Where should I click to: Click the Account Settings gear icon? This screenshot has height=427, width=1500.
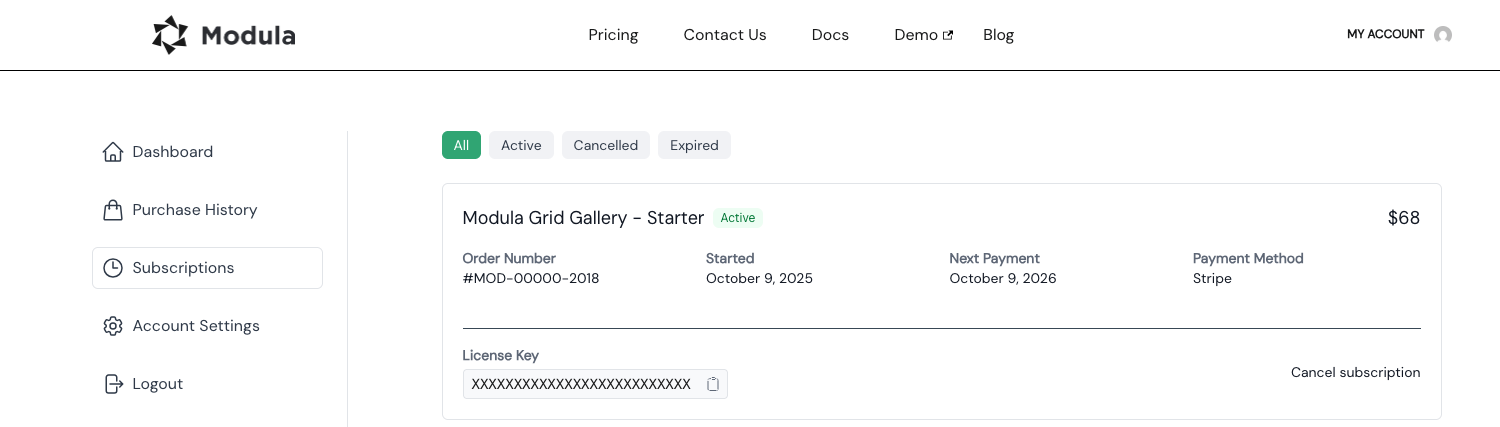pyautogui.click(x=113, y=326)
